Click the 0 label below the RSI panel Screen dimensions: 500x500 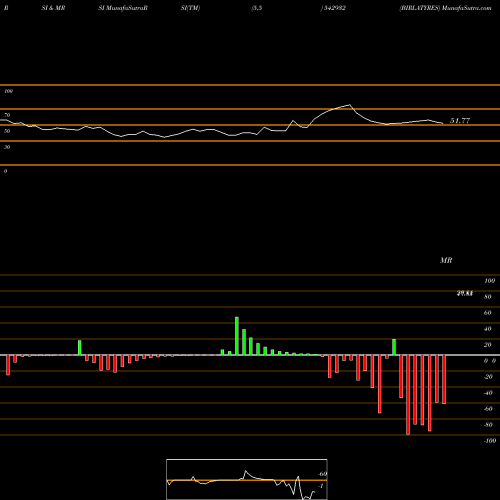coord(5,171)
